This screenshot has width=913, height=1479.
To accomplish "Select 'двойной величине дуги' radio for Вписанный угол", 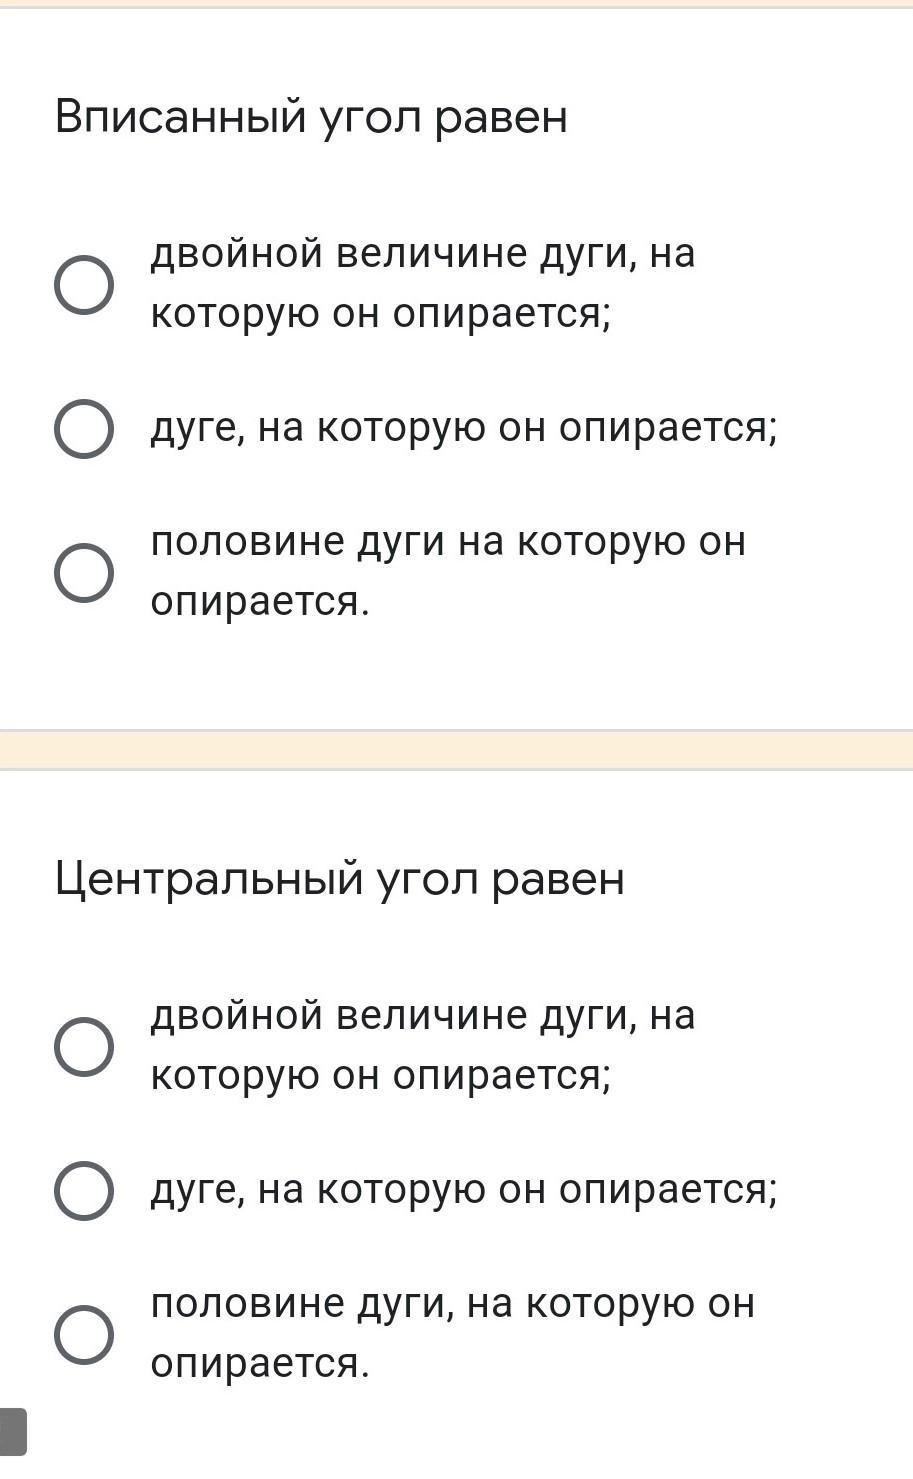I will pos(83,284).
